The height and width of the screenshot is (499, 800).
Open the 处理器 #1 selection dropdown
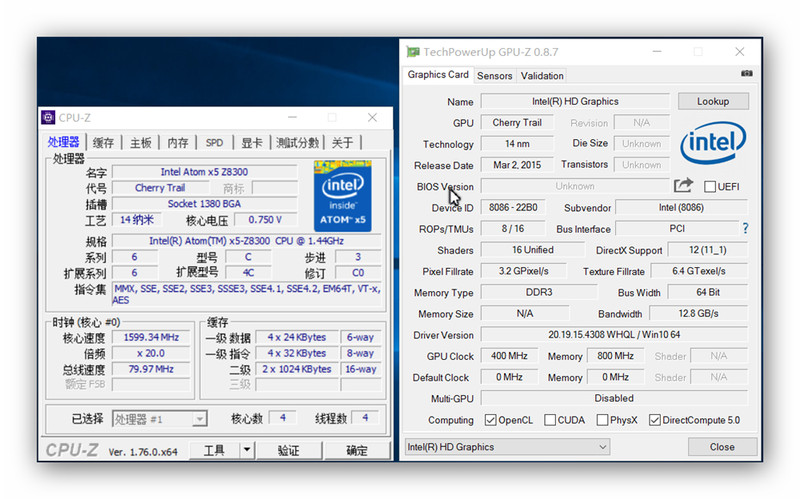pyautogui.click(x=199, y=419)
